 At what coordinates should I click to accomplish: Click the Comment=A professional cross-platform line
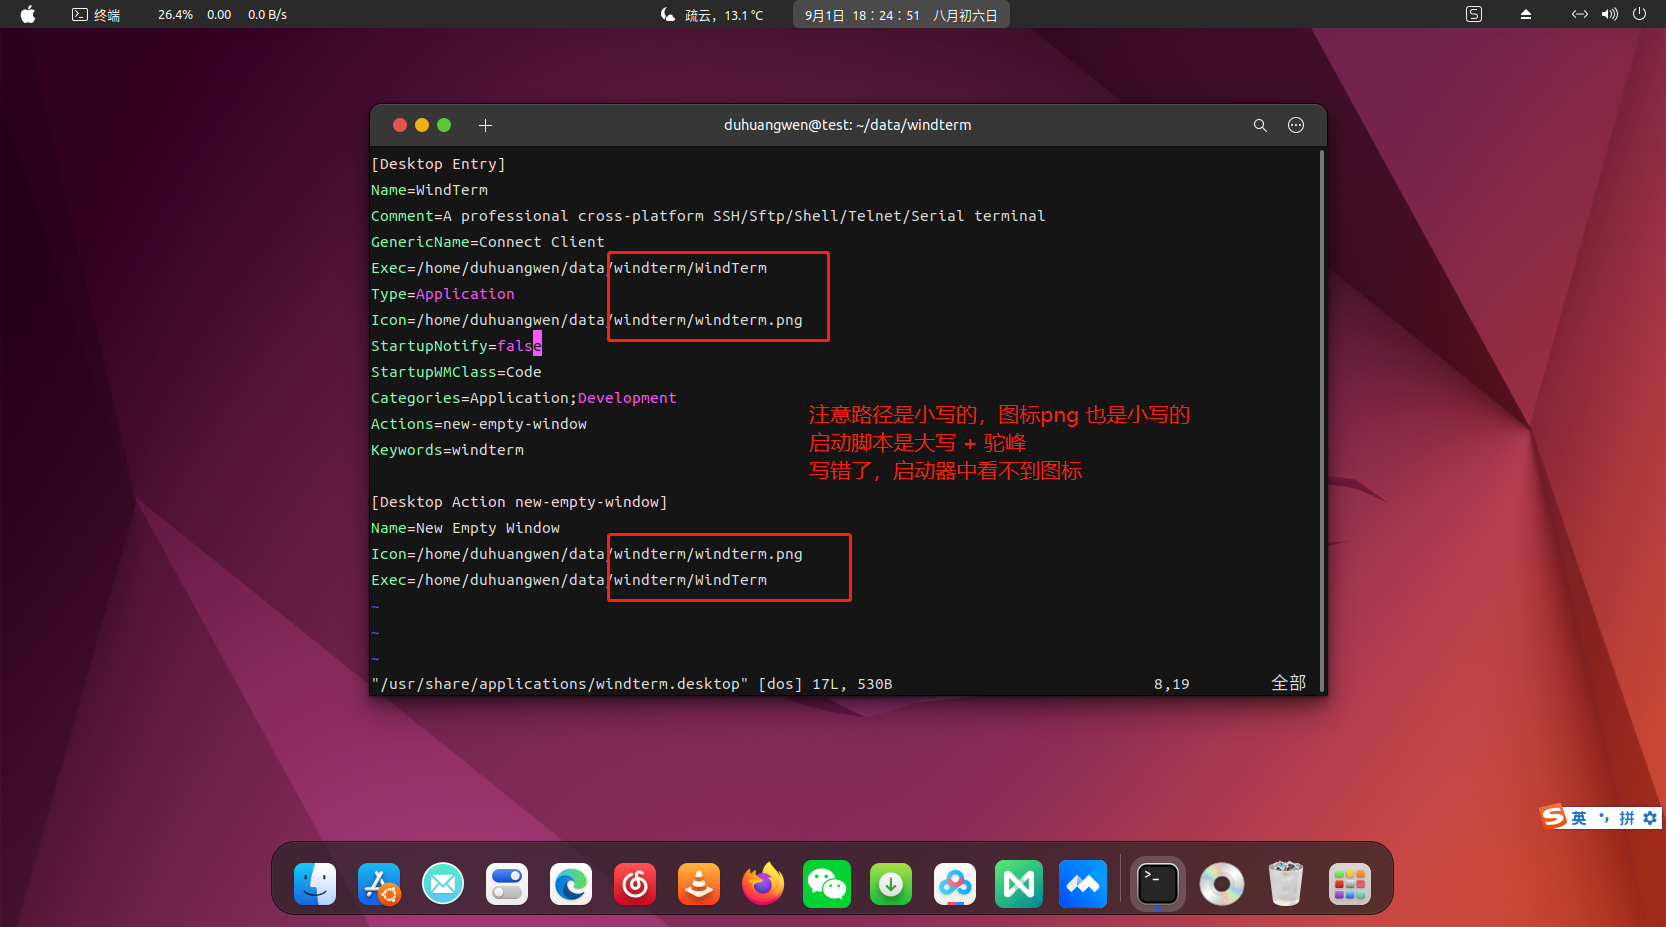[x=708, y=216]
